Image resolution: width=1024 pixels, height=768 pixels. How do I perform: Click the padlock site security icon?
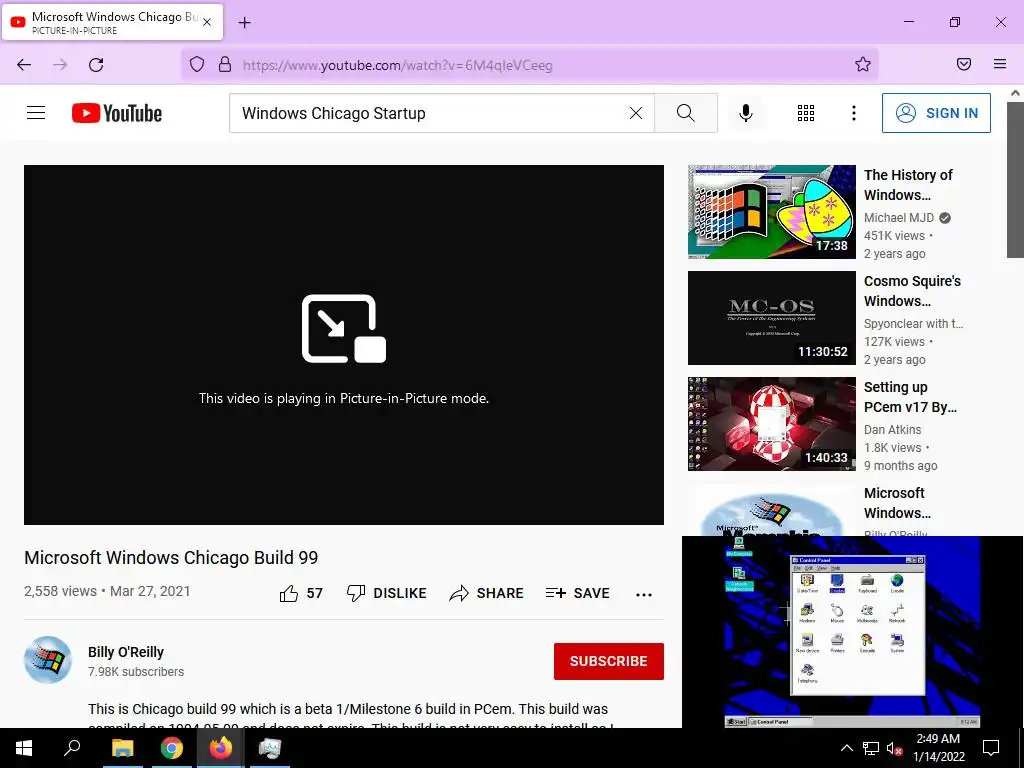225,64
